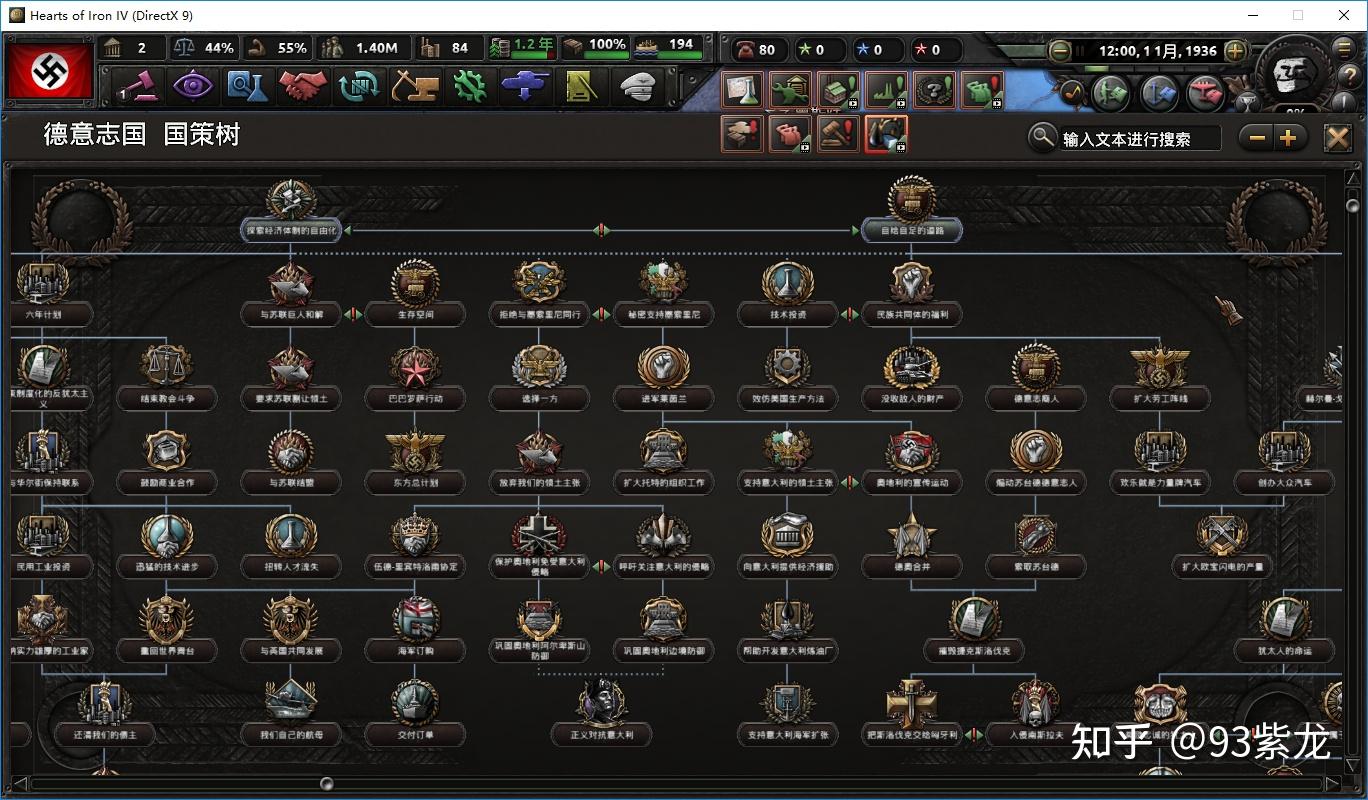Image resolution: width=1368 pixels, height=800 pixels.
Task: Open the construction crane menu
Action: point(414,87)
